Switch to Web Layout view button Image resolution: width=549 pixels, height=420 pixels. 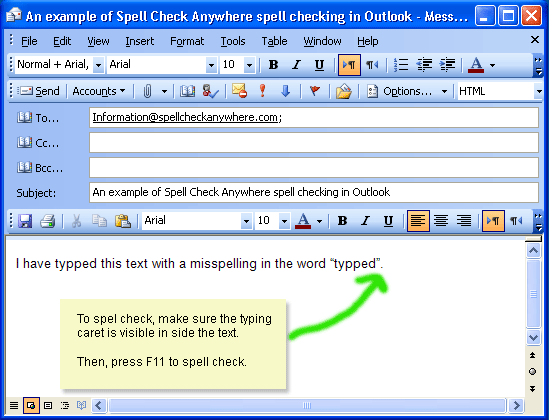tap(31, 406)
